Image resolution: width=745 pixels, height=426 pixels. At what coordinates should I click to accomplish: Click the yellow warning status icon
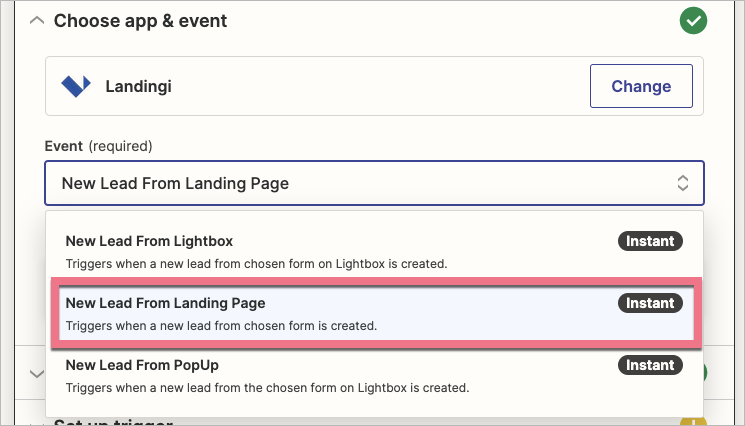[693, 423]
